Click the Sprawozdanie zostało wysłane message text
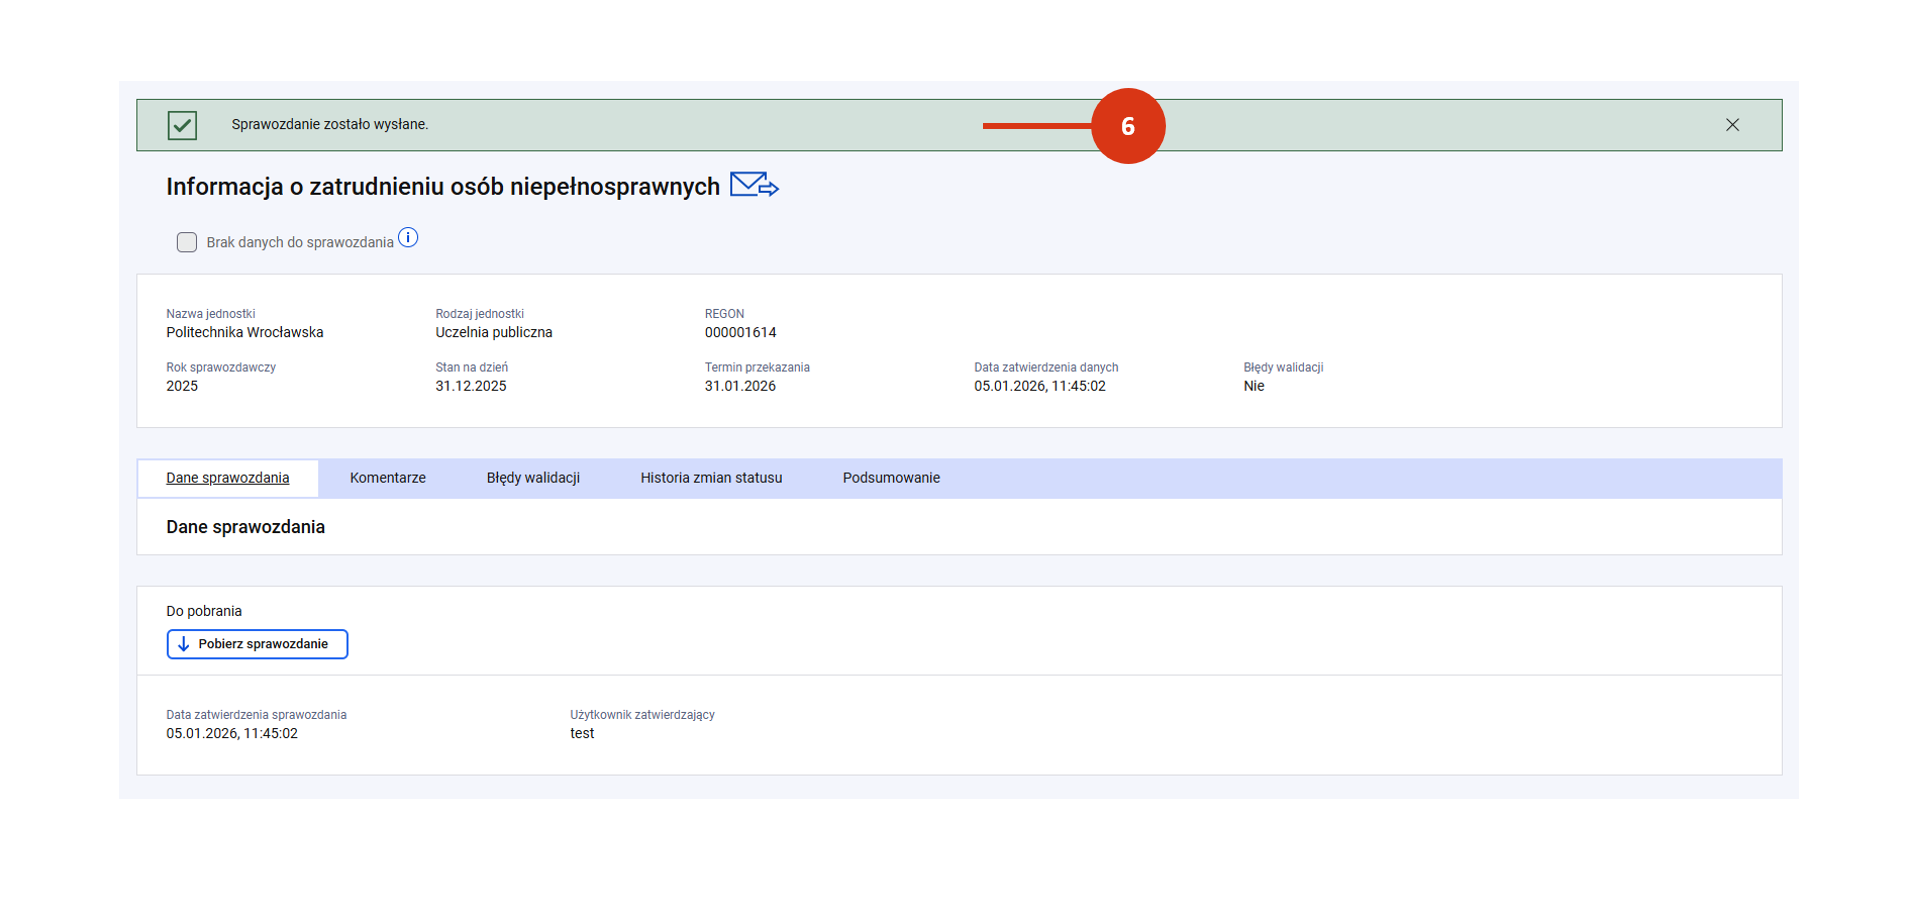 click(330, 125)
